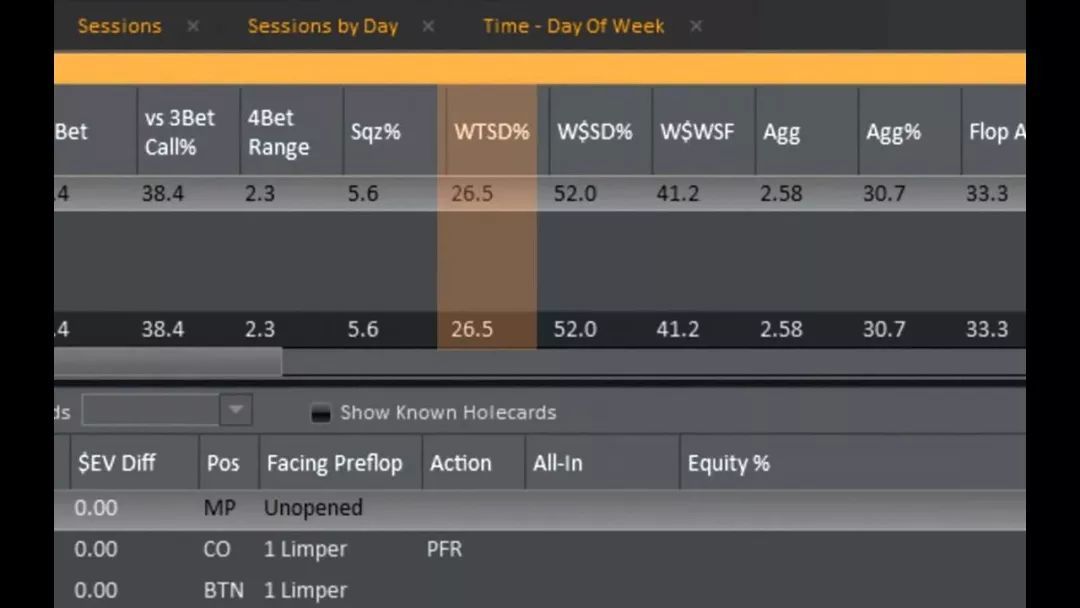Sort by 4Bet Range column
The image size is (1080, 608).
coord(278,132)
